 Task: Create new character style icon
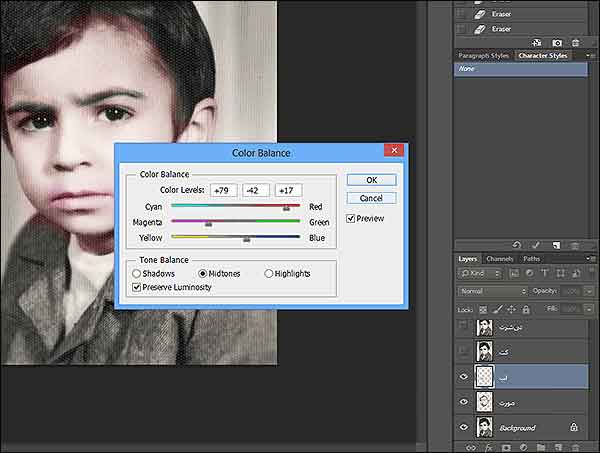tap(556, 245)
